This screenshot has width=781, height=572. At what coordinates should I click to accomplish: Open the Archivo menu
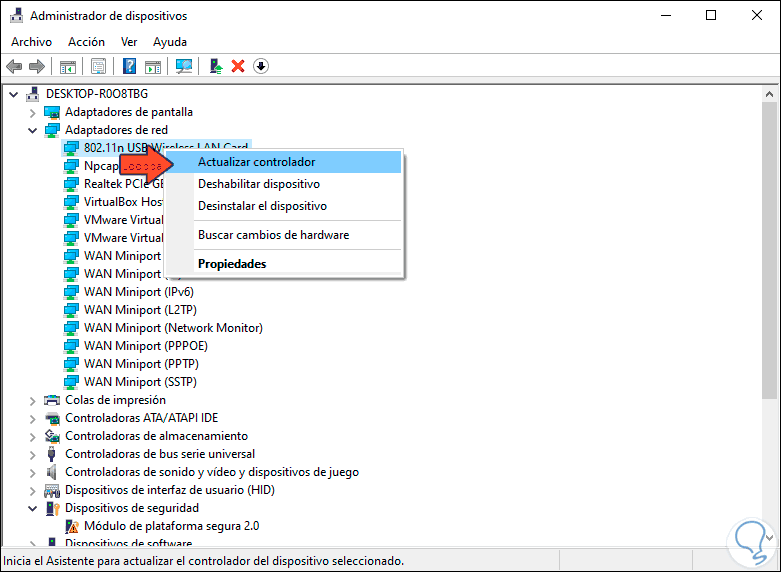tap(31, 42)
